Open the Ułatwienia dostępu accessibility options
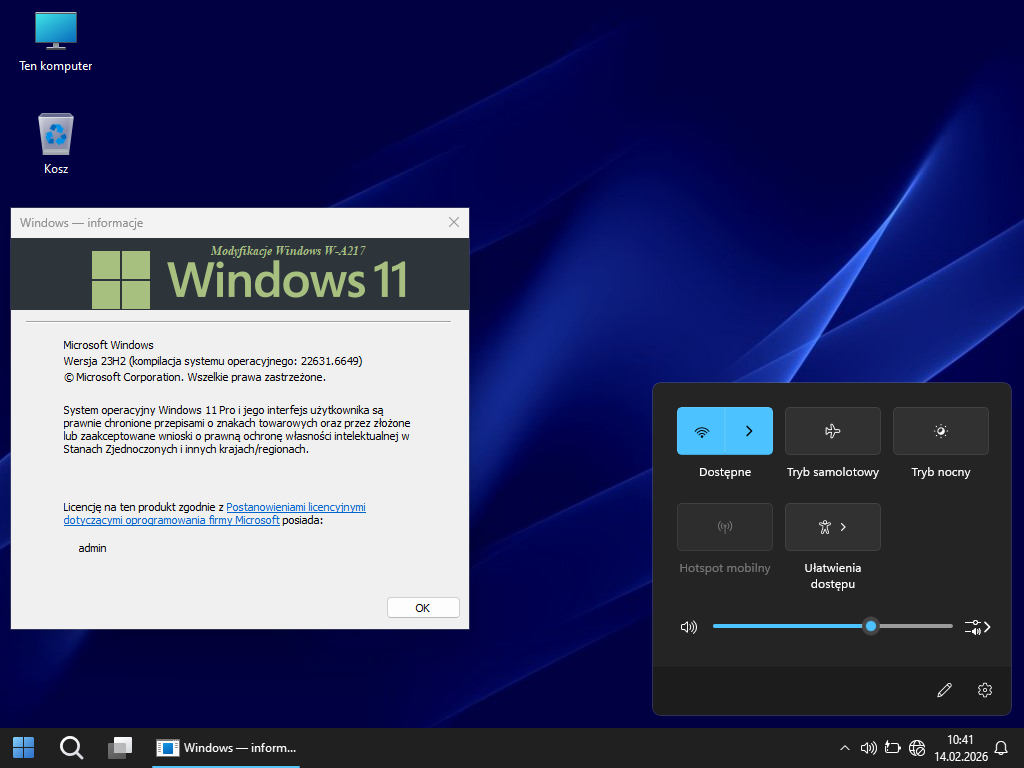The height and width of the screenshot is (768, 1024). click(x=832, y=527)
